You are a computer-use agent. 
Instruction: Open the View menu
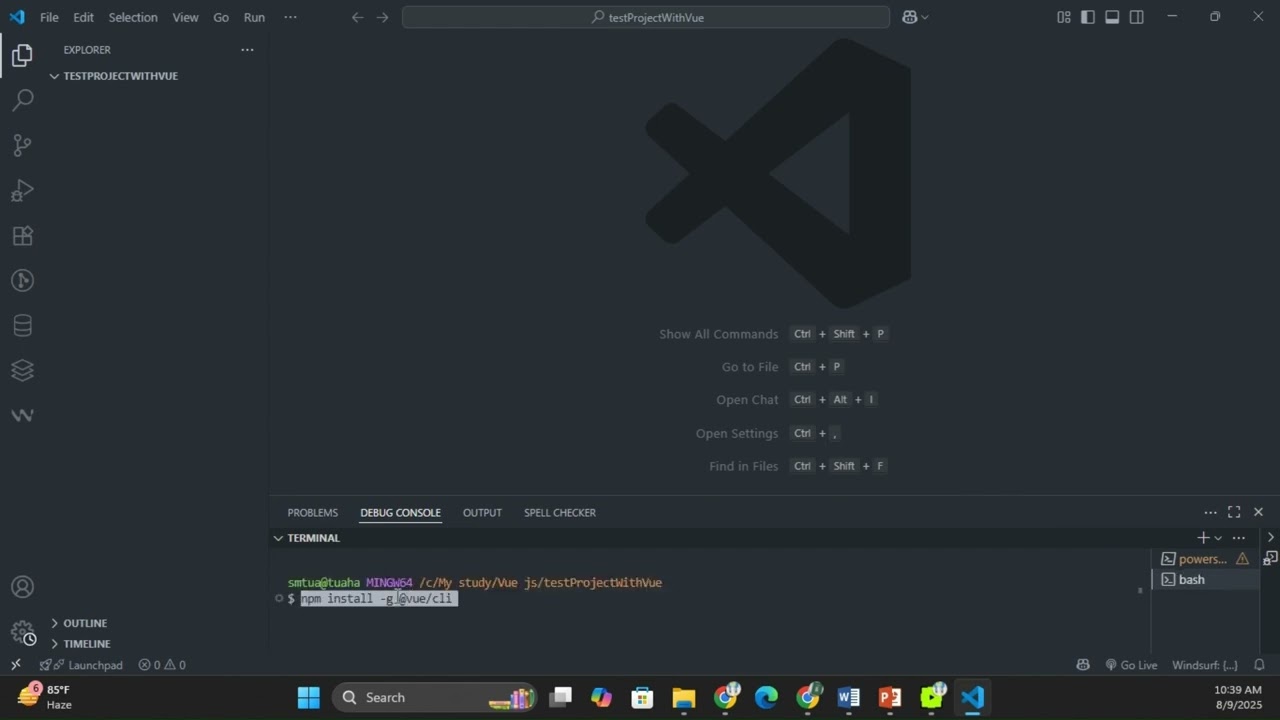[x=185, y=17]
